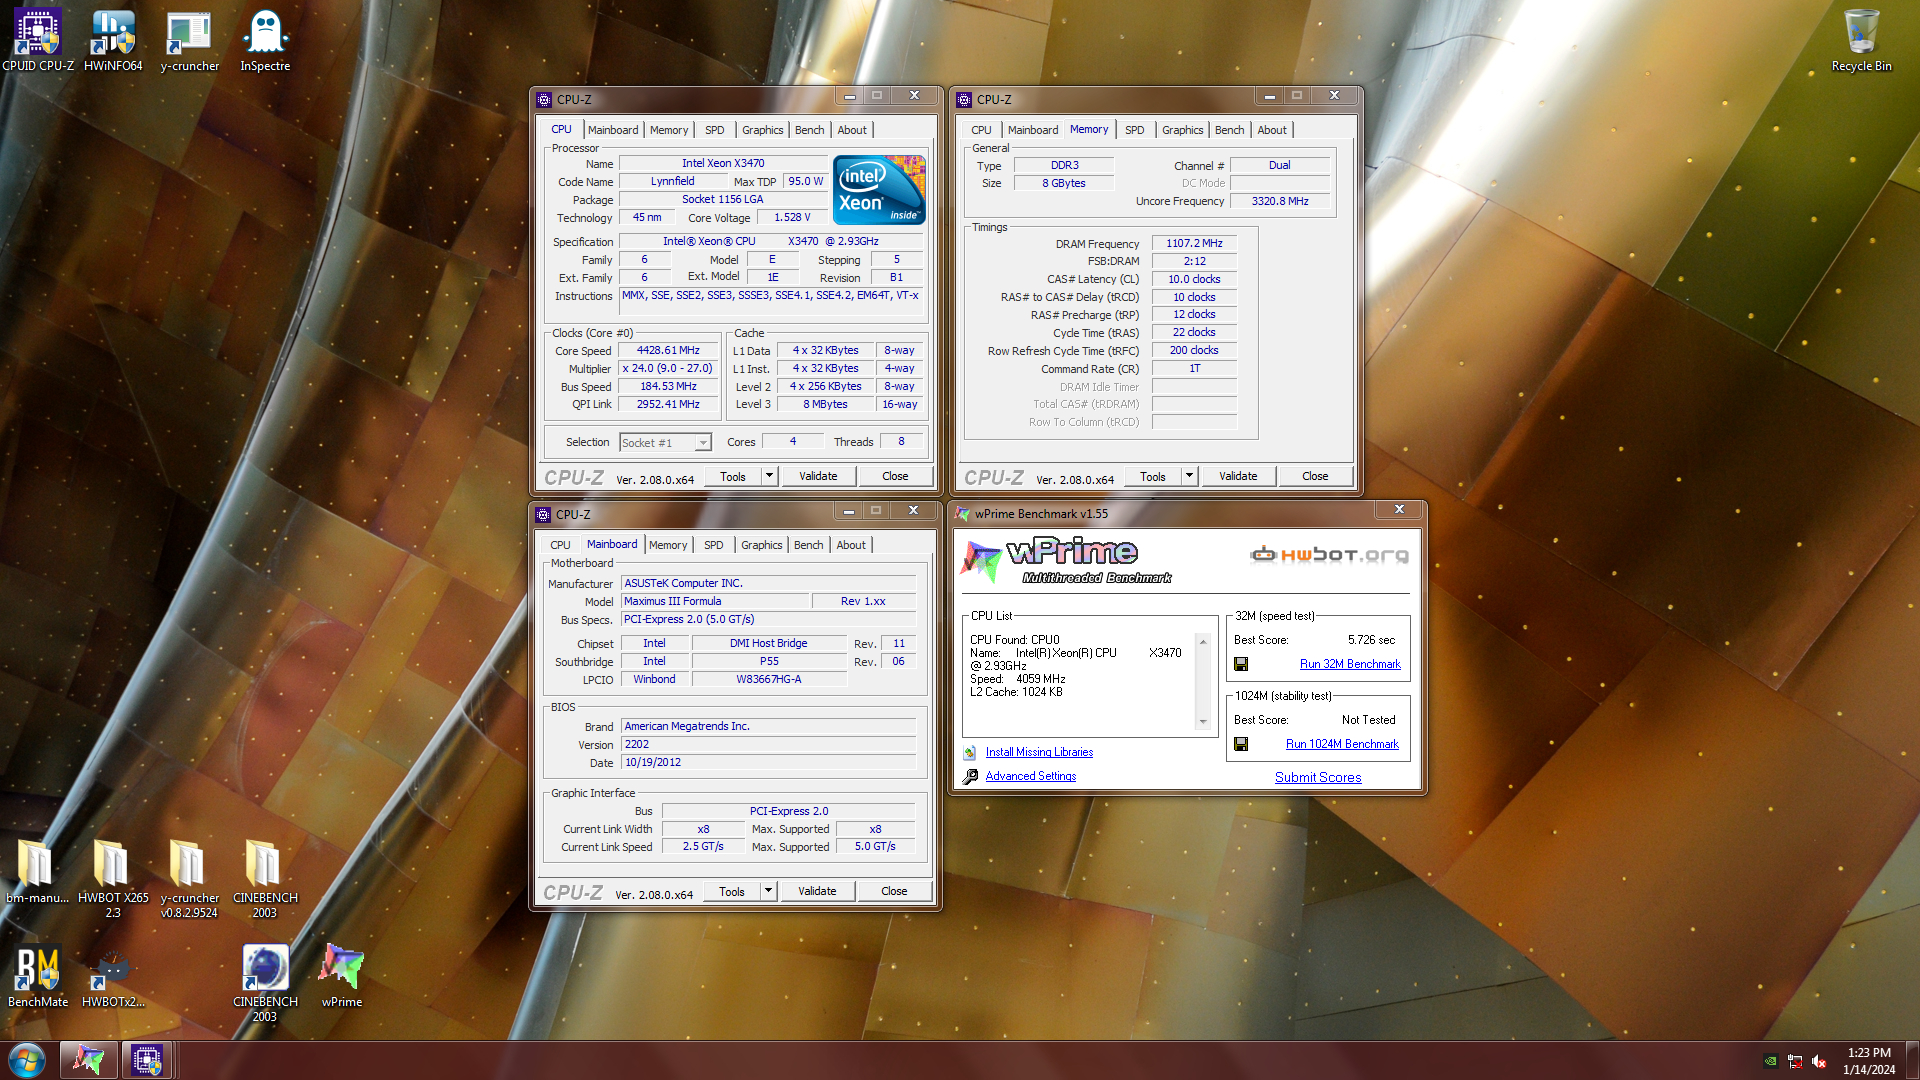Click the HWBOT.org logo in wPrime

click(1330, 555)
